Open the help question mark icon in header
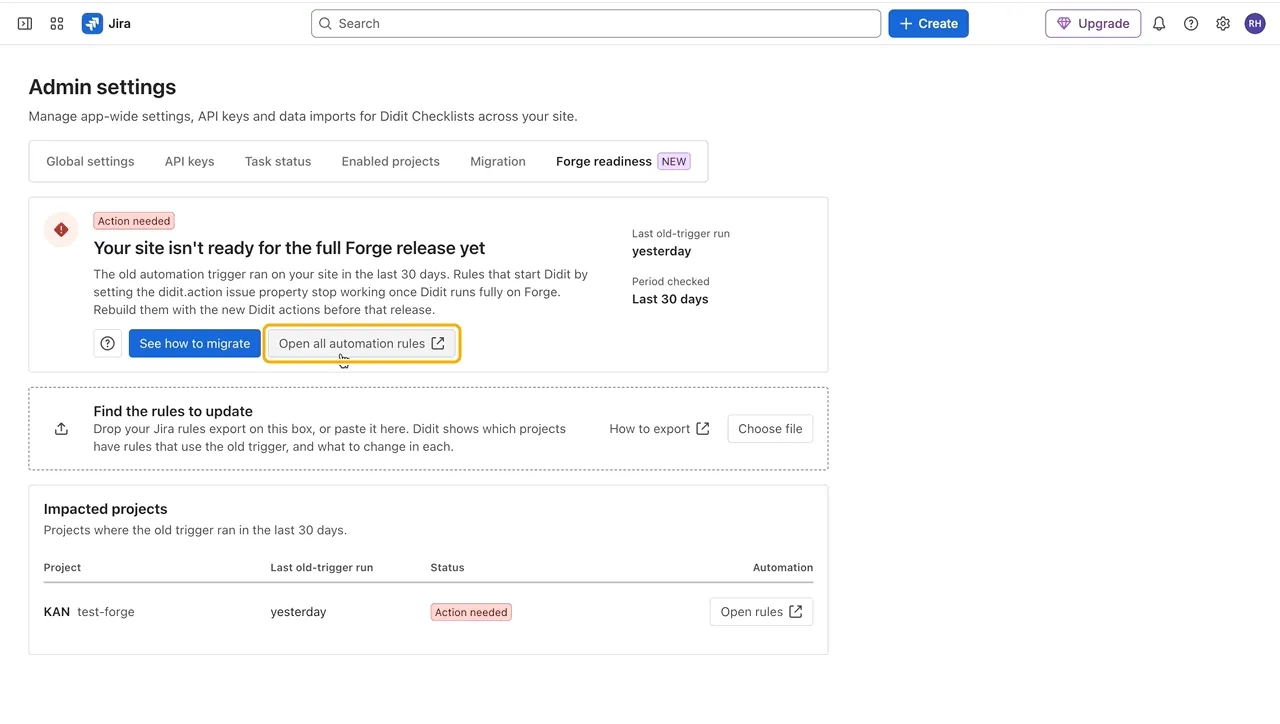The width and height of the screenshot is (1280, 724). click(1191, 23)
